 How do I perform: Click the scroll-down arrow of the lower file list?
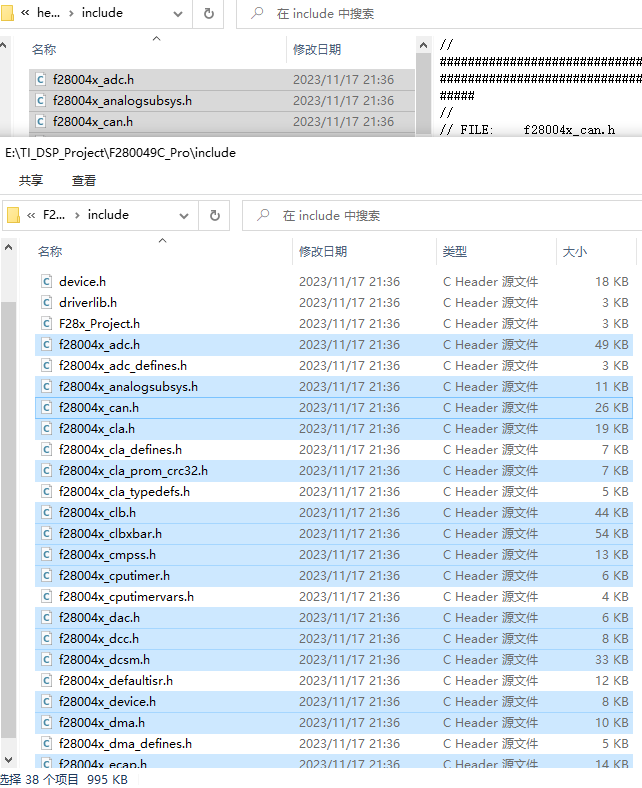pyautogui.click(x=8, y=759)
